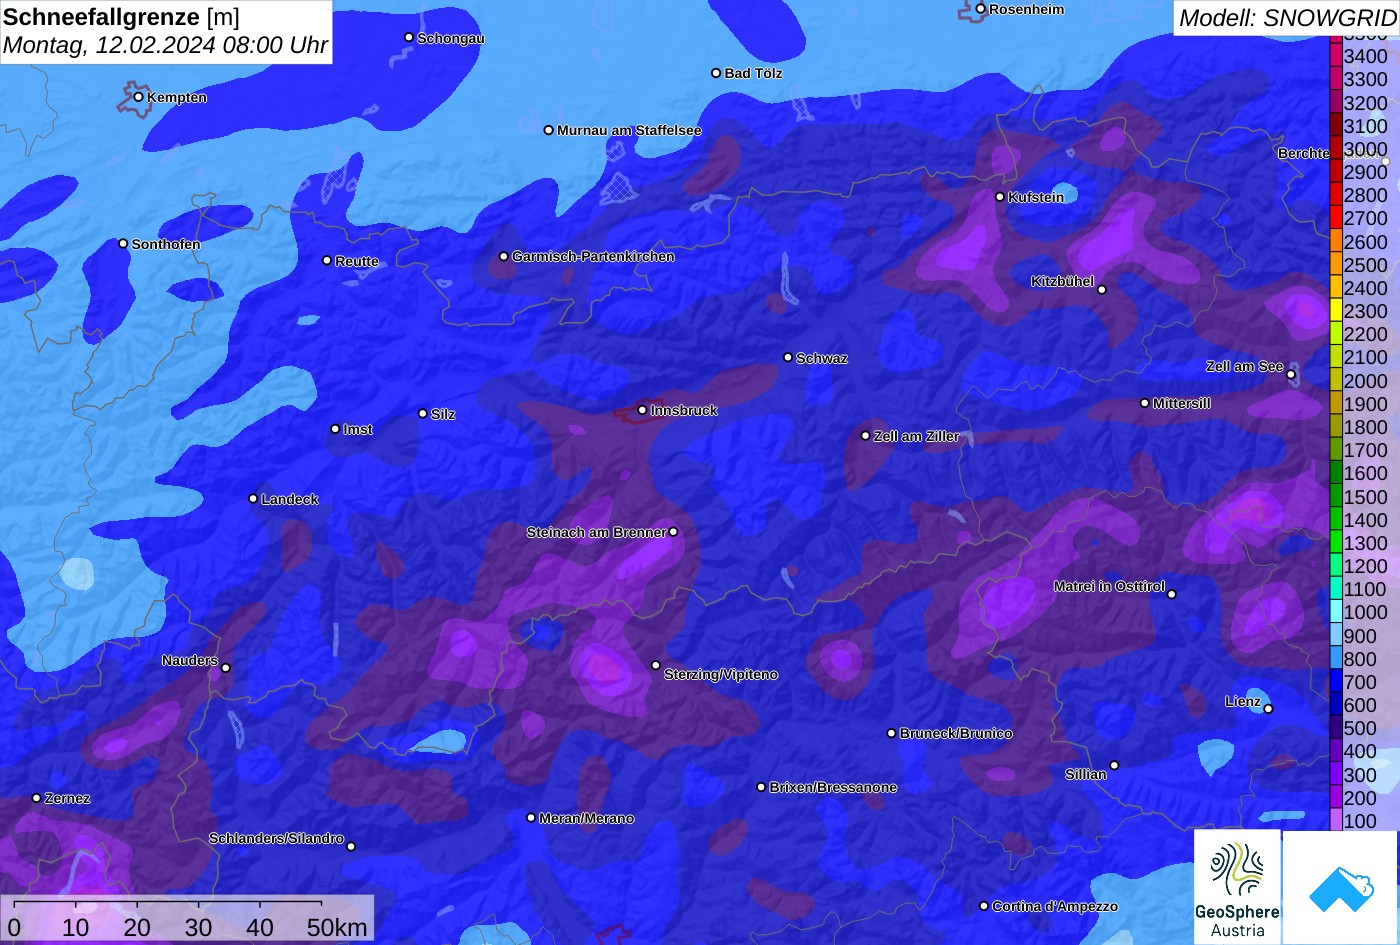Click the Matrei in Osttirol marker

pos(1172,594)
